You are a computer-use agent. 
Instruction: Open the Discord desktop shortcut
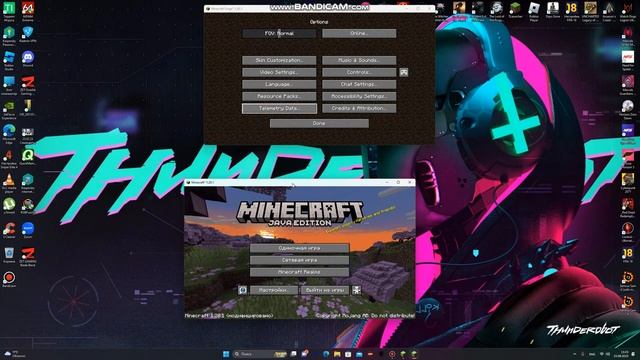tap(28, 58)
